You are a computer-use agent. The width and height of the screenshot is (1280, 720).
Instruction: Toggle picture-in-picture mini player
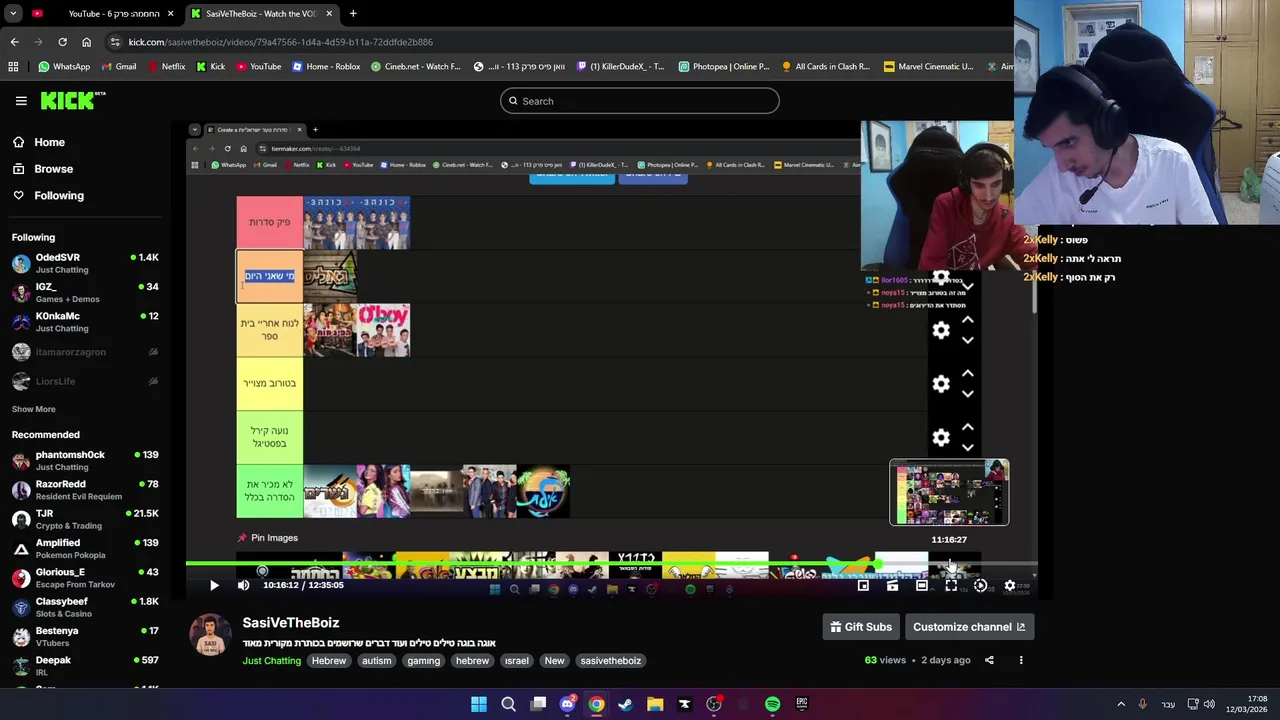[863, 586]
